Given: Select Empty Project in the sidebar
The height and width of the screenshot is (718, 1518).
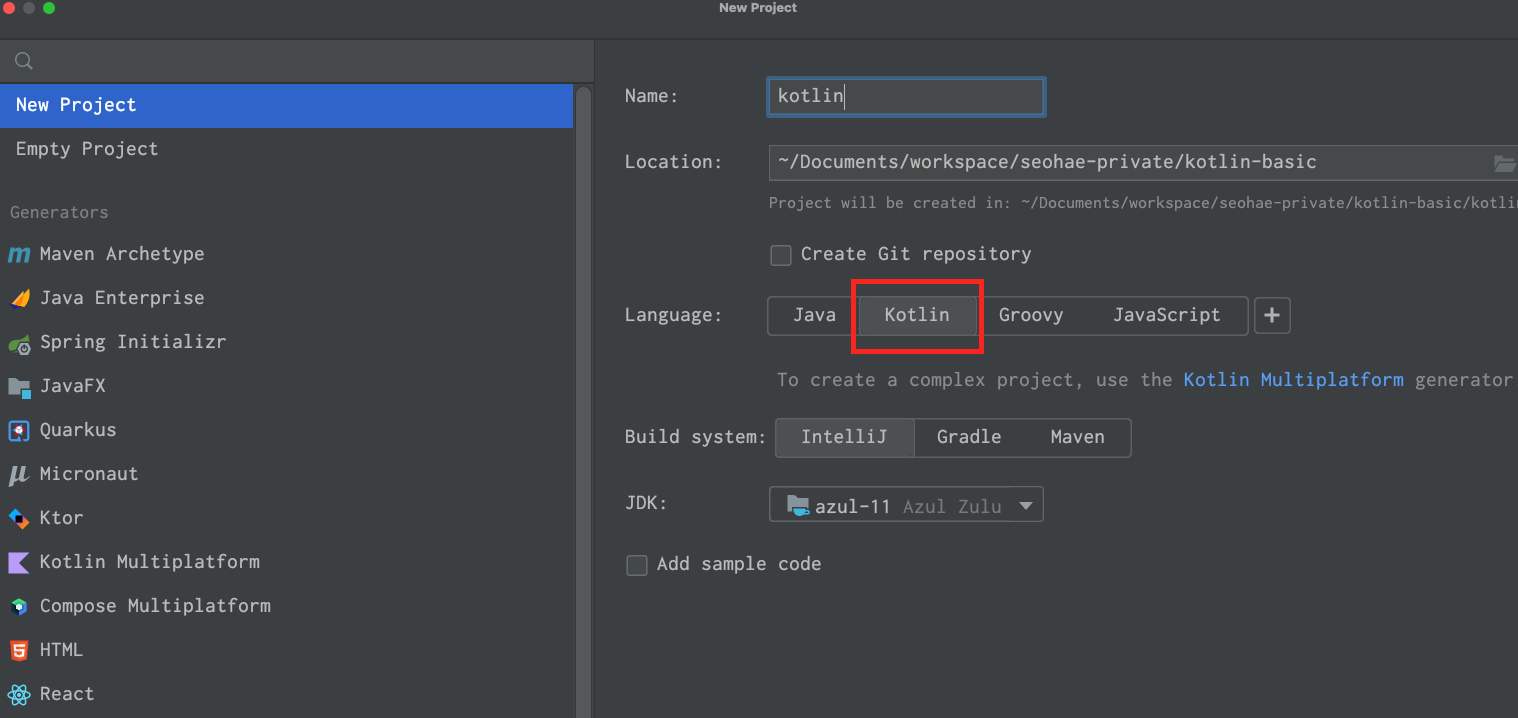Looking at the screenshot, I should tap(286, 149).
